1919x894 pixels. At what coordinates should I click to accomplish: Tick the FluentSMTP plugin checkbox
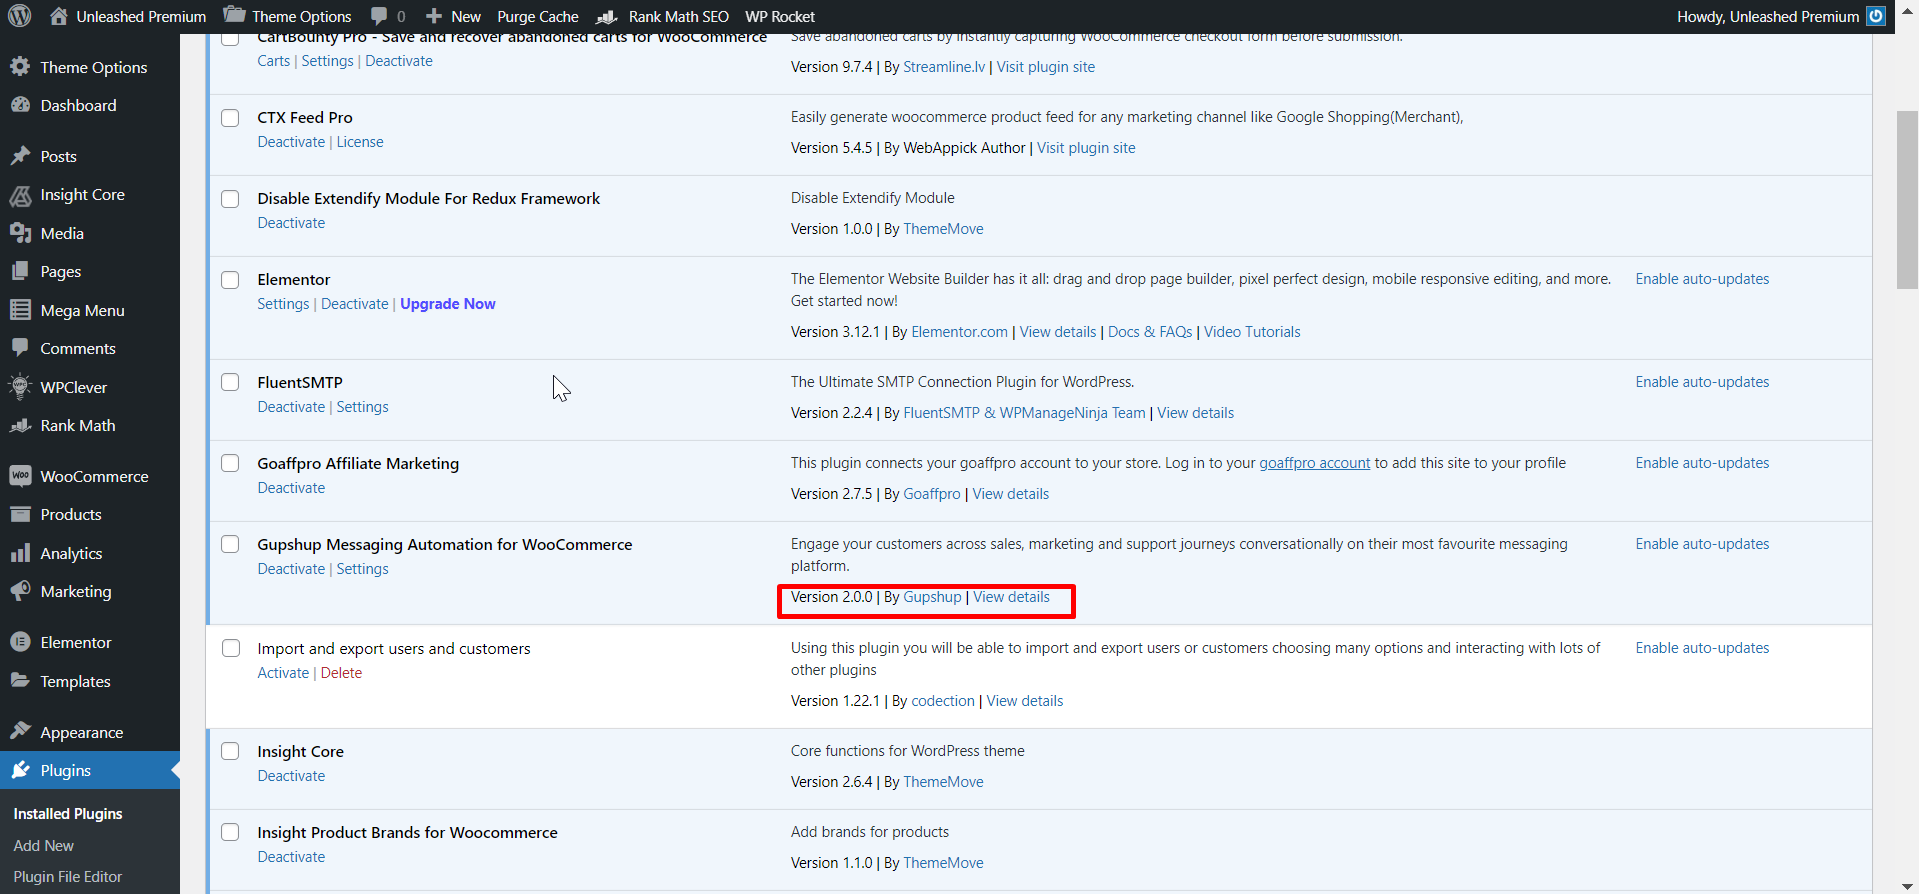(230, 382)
